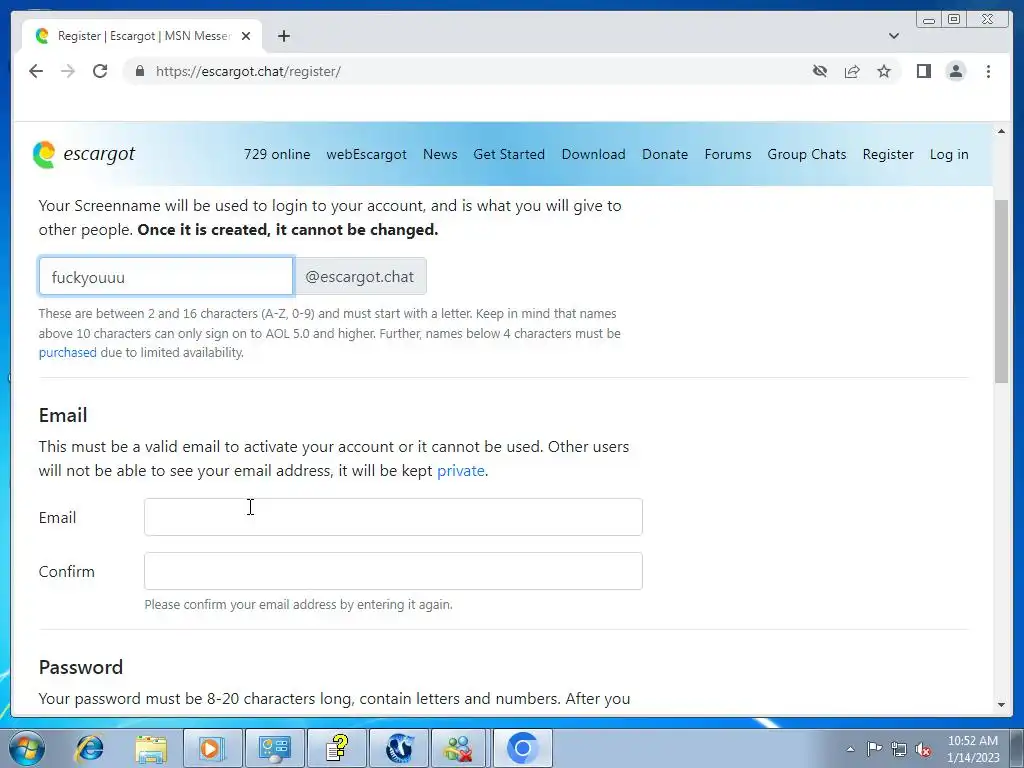Open network tray icon
Image resolution: width=1024 pixels, height=768 pixels.
tap(899, 749)
